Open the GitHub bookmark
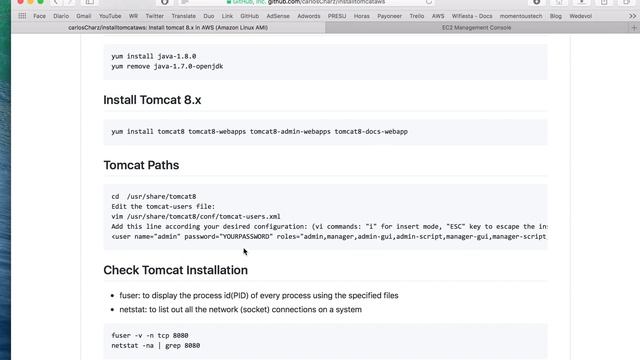The width and height of the screenshot is (640, 360). point(249,16)
